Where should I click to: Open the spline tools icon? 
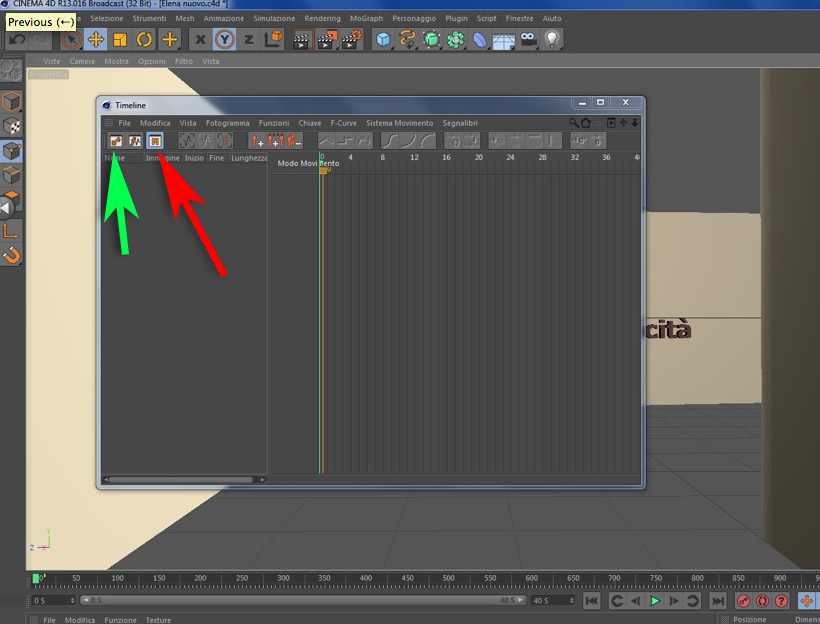point(407,40)
